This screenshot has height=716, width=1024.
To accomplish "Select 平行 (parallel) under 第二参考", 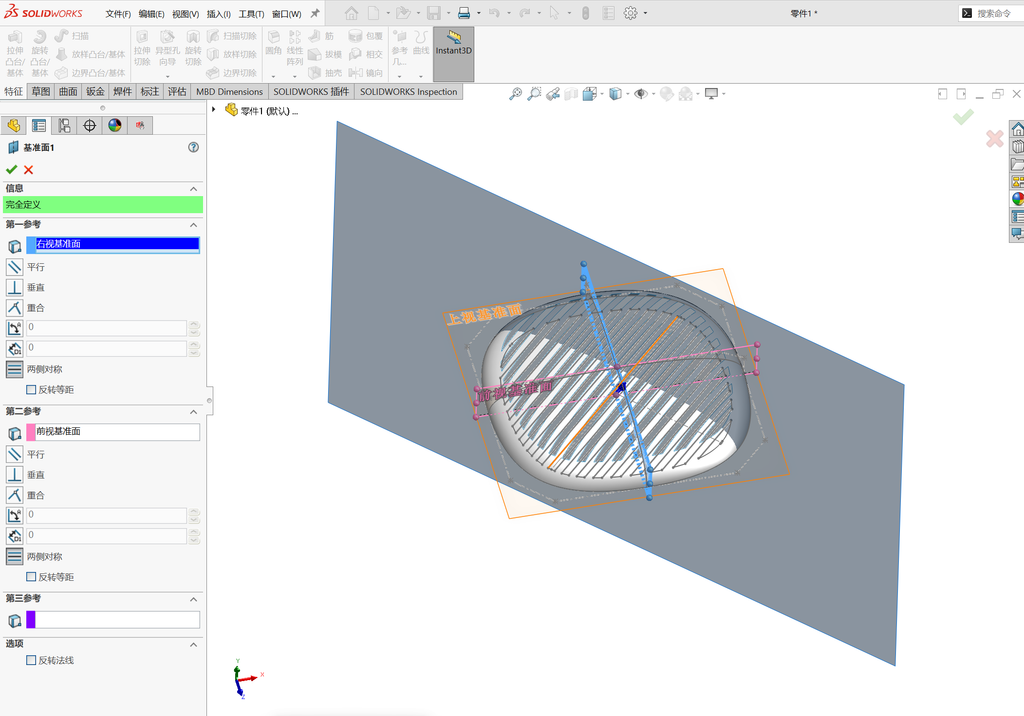I will [x=14, y=454].
